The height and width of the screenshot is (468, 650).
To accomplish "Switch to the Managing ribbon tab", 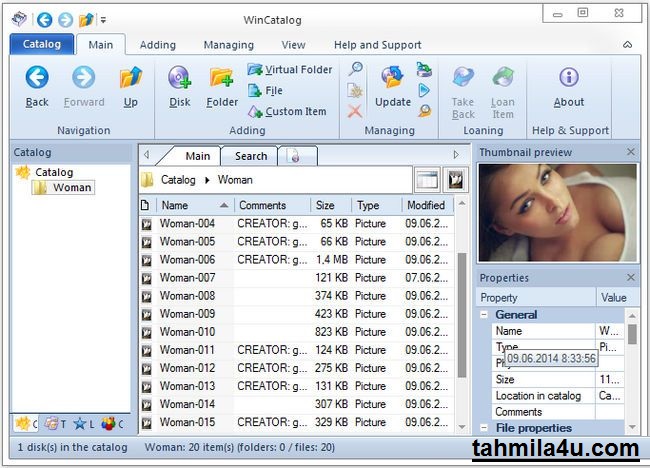I will click(228, 45).
